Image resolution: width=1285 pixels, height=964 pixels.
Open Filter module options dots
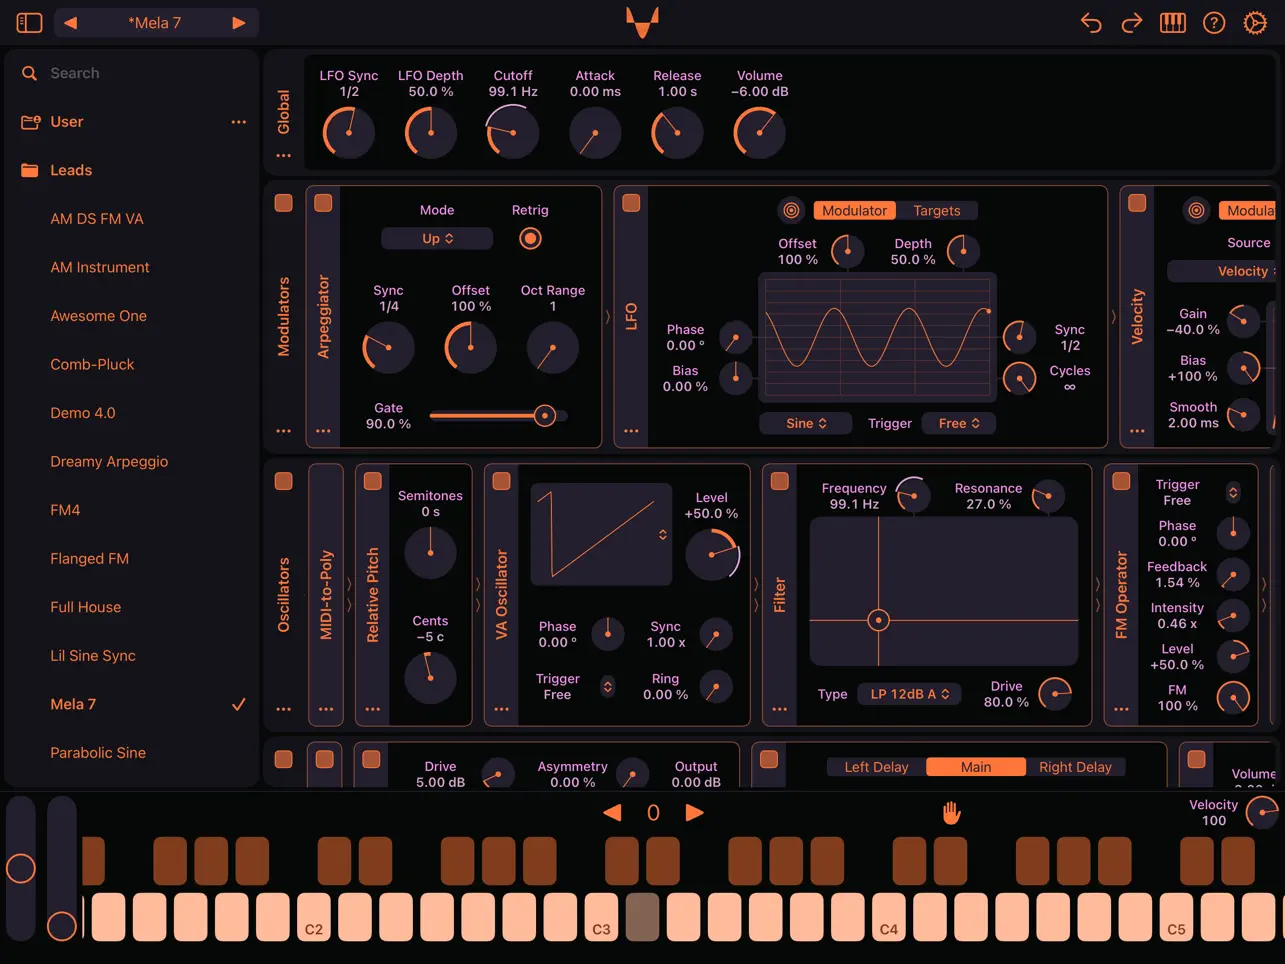(x=779, y=709)
